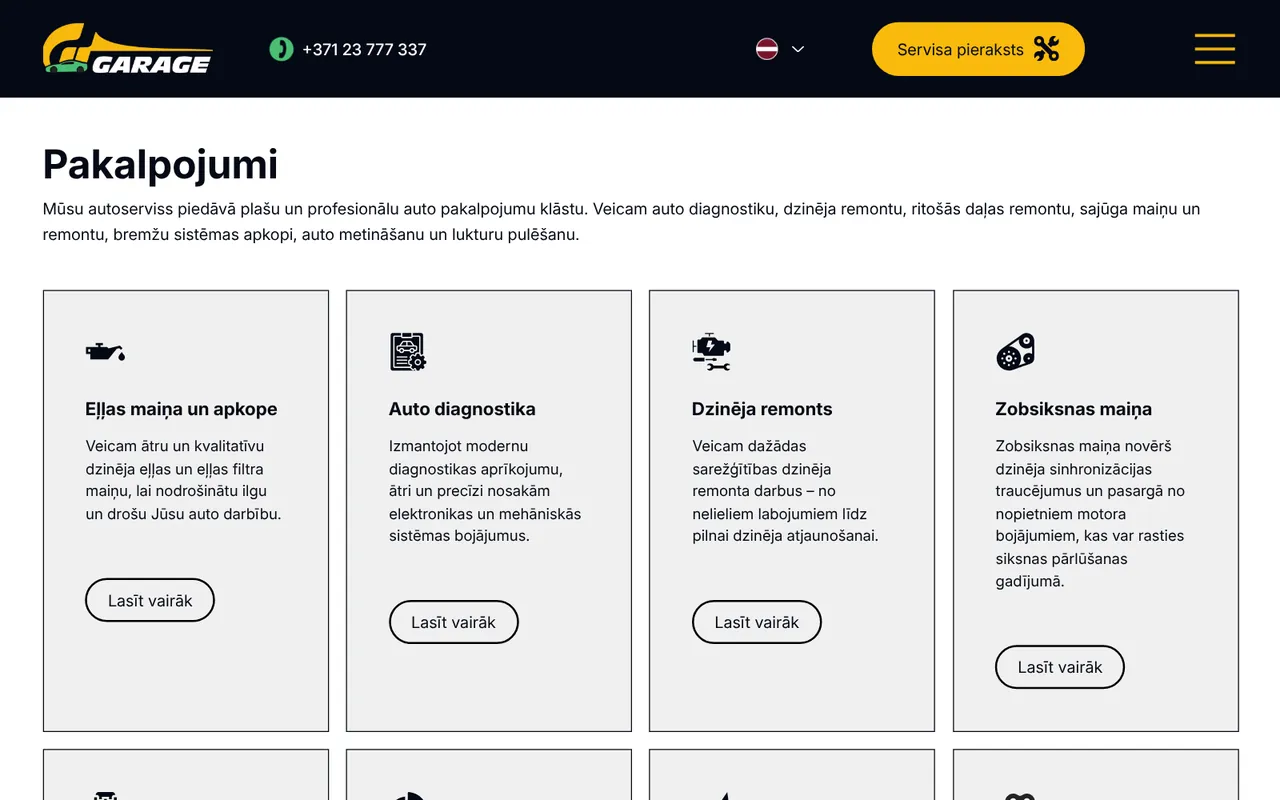Open the Zobsiksnas maiņa heading
This screenshot has width=1280, height=800.
pos(1073,409)
